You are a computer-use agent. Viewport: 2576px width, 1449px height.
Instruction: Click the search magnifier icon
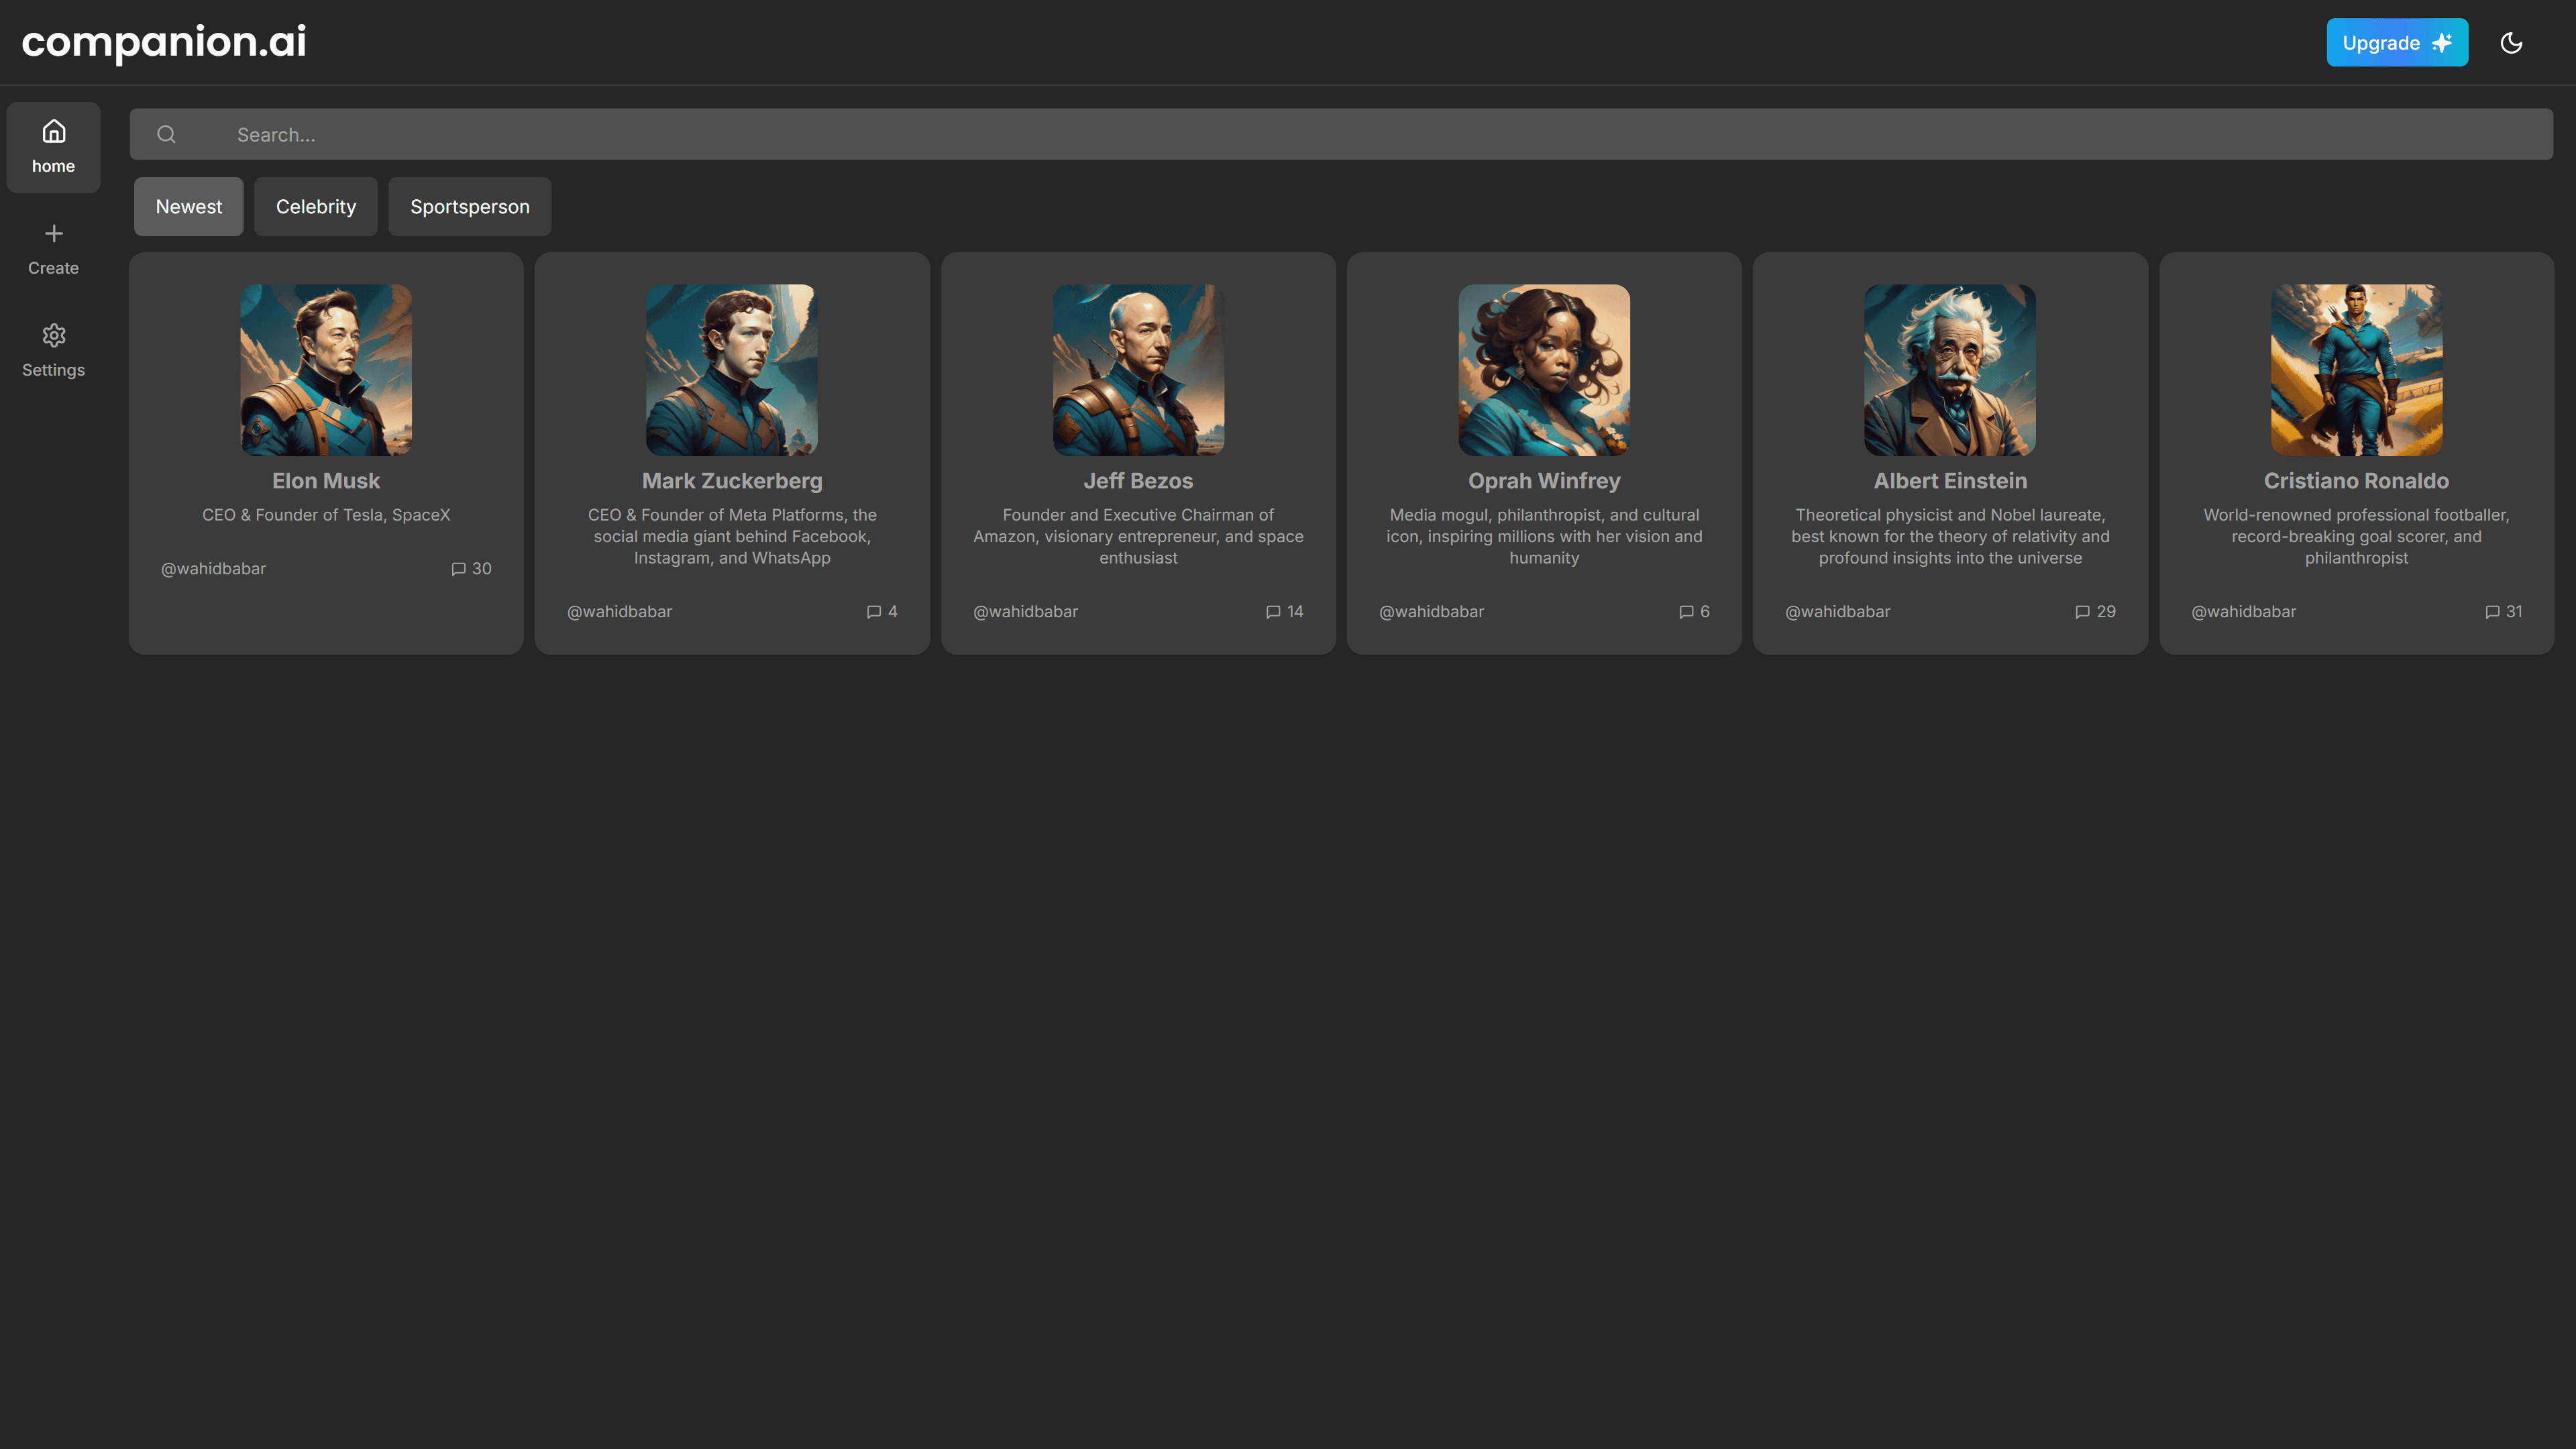167,134
